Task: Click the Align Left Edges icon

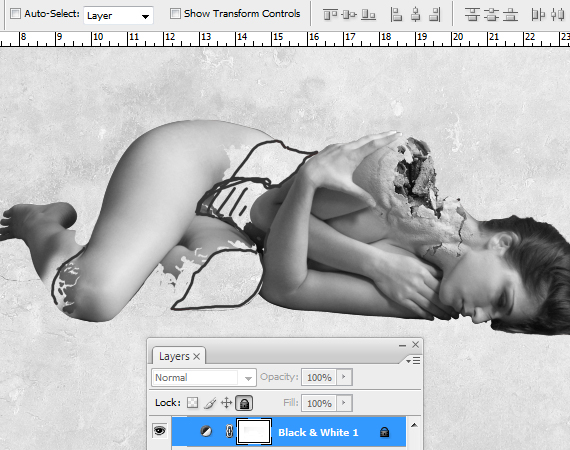Action: point(396,15)
